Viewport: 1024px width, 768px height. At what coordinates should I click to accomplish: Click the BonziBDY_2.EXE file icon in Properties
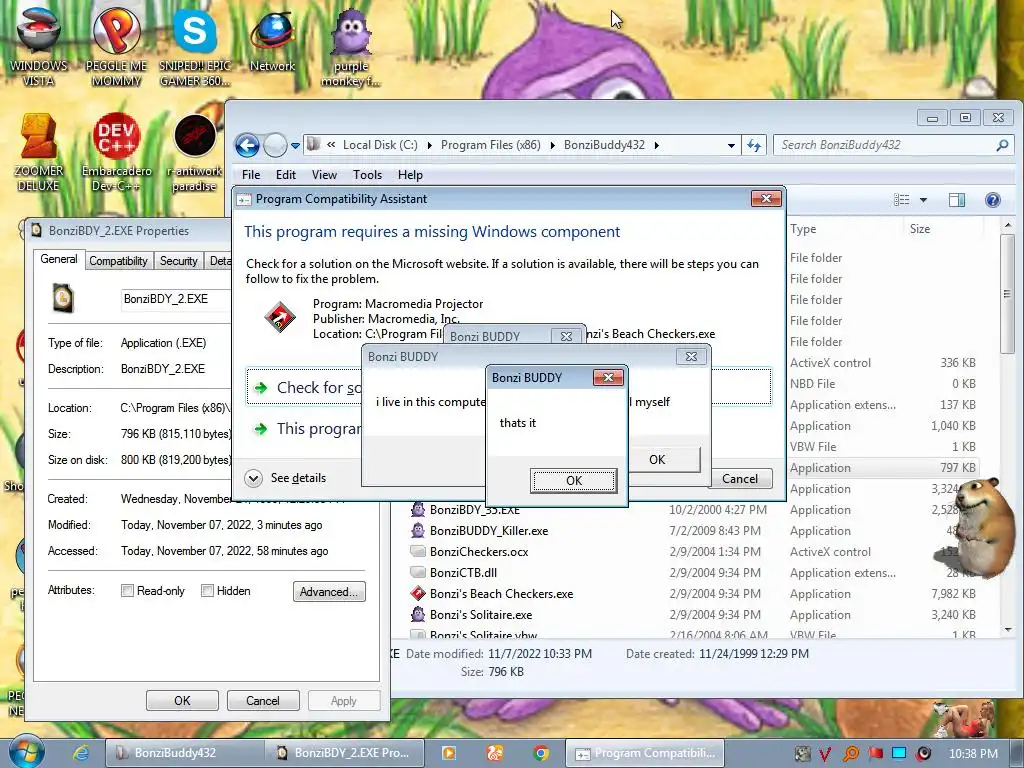pyautogui.click(x=63, y=298)
